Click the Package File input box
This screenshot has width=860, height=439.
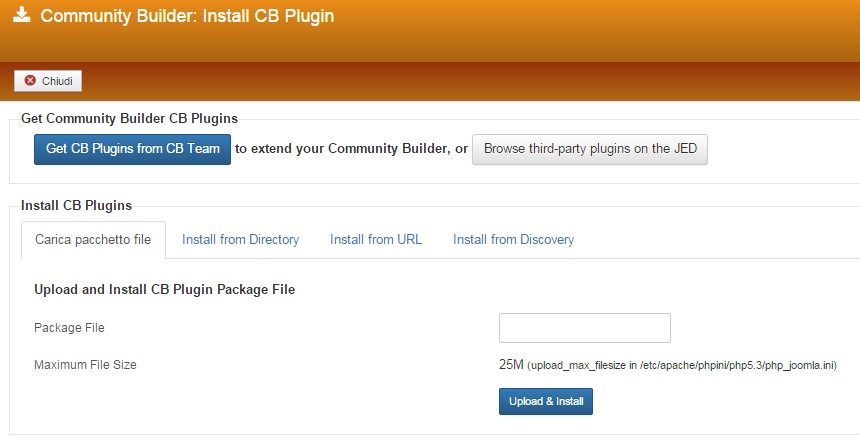(585, 328)
